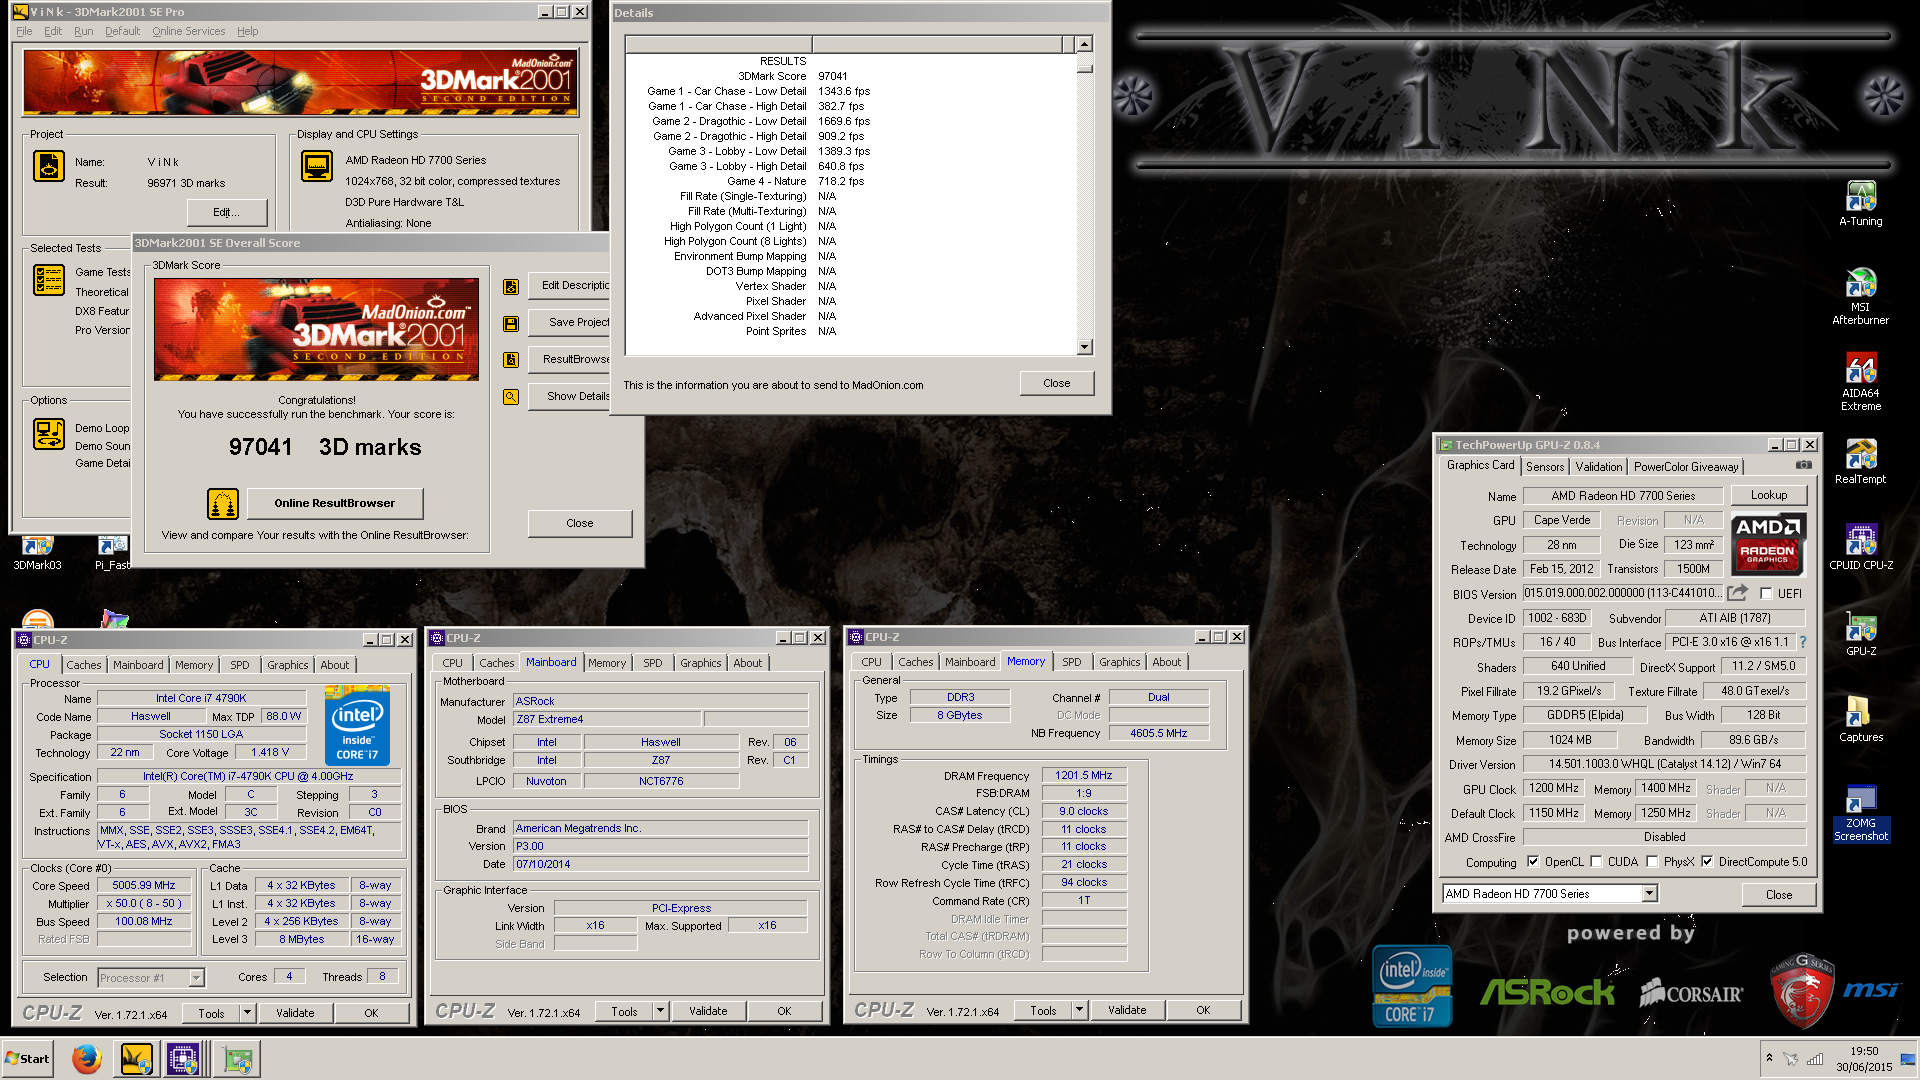Image resolution: width=1920 pixels, height=1080 pixels.
Task: Click Edit... button in Project section
Action: 227,212
